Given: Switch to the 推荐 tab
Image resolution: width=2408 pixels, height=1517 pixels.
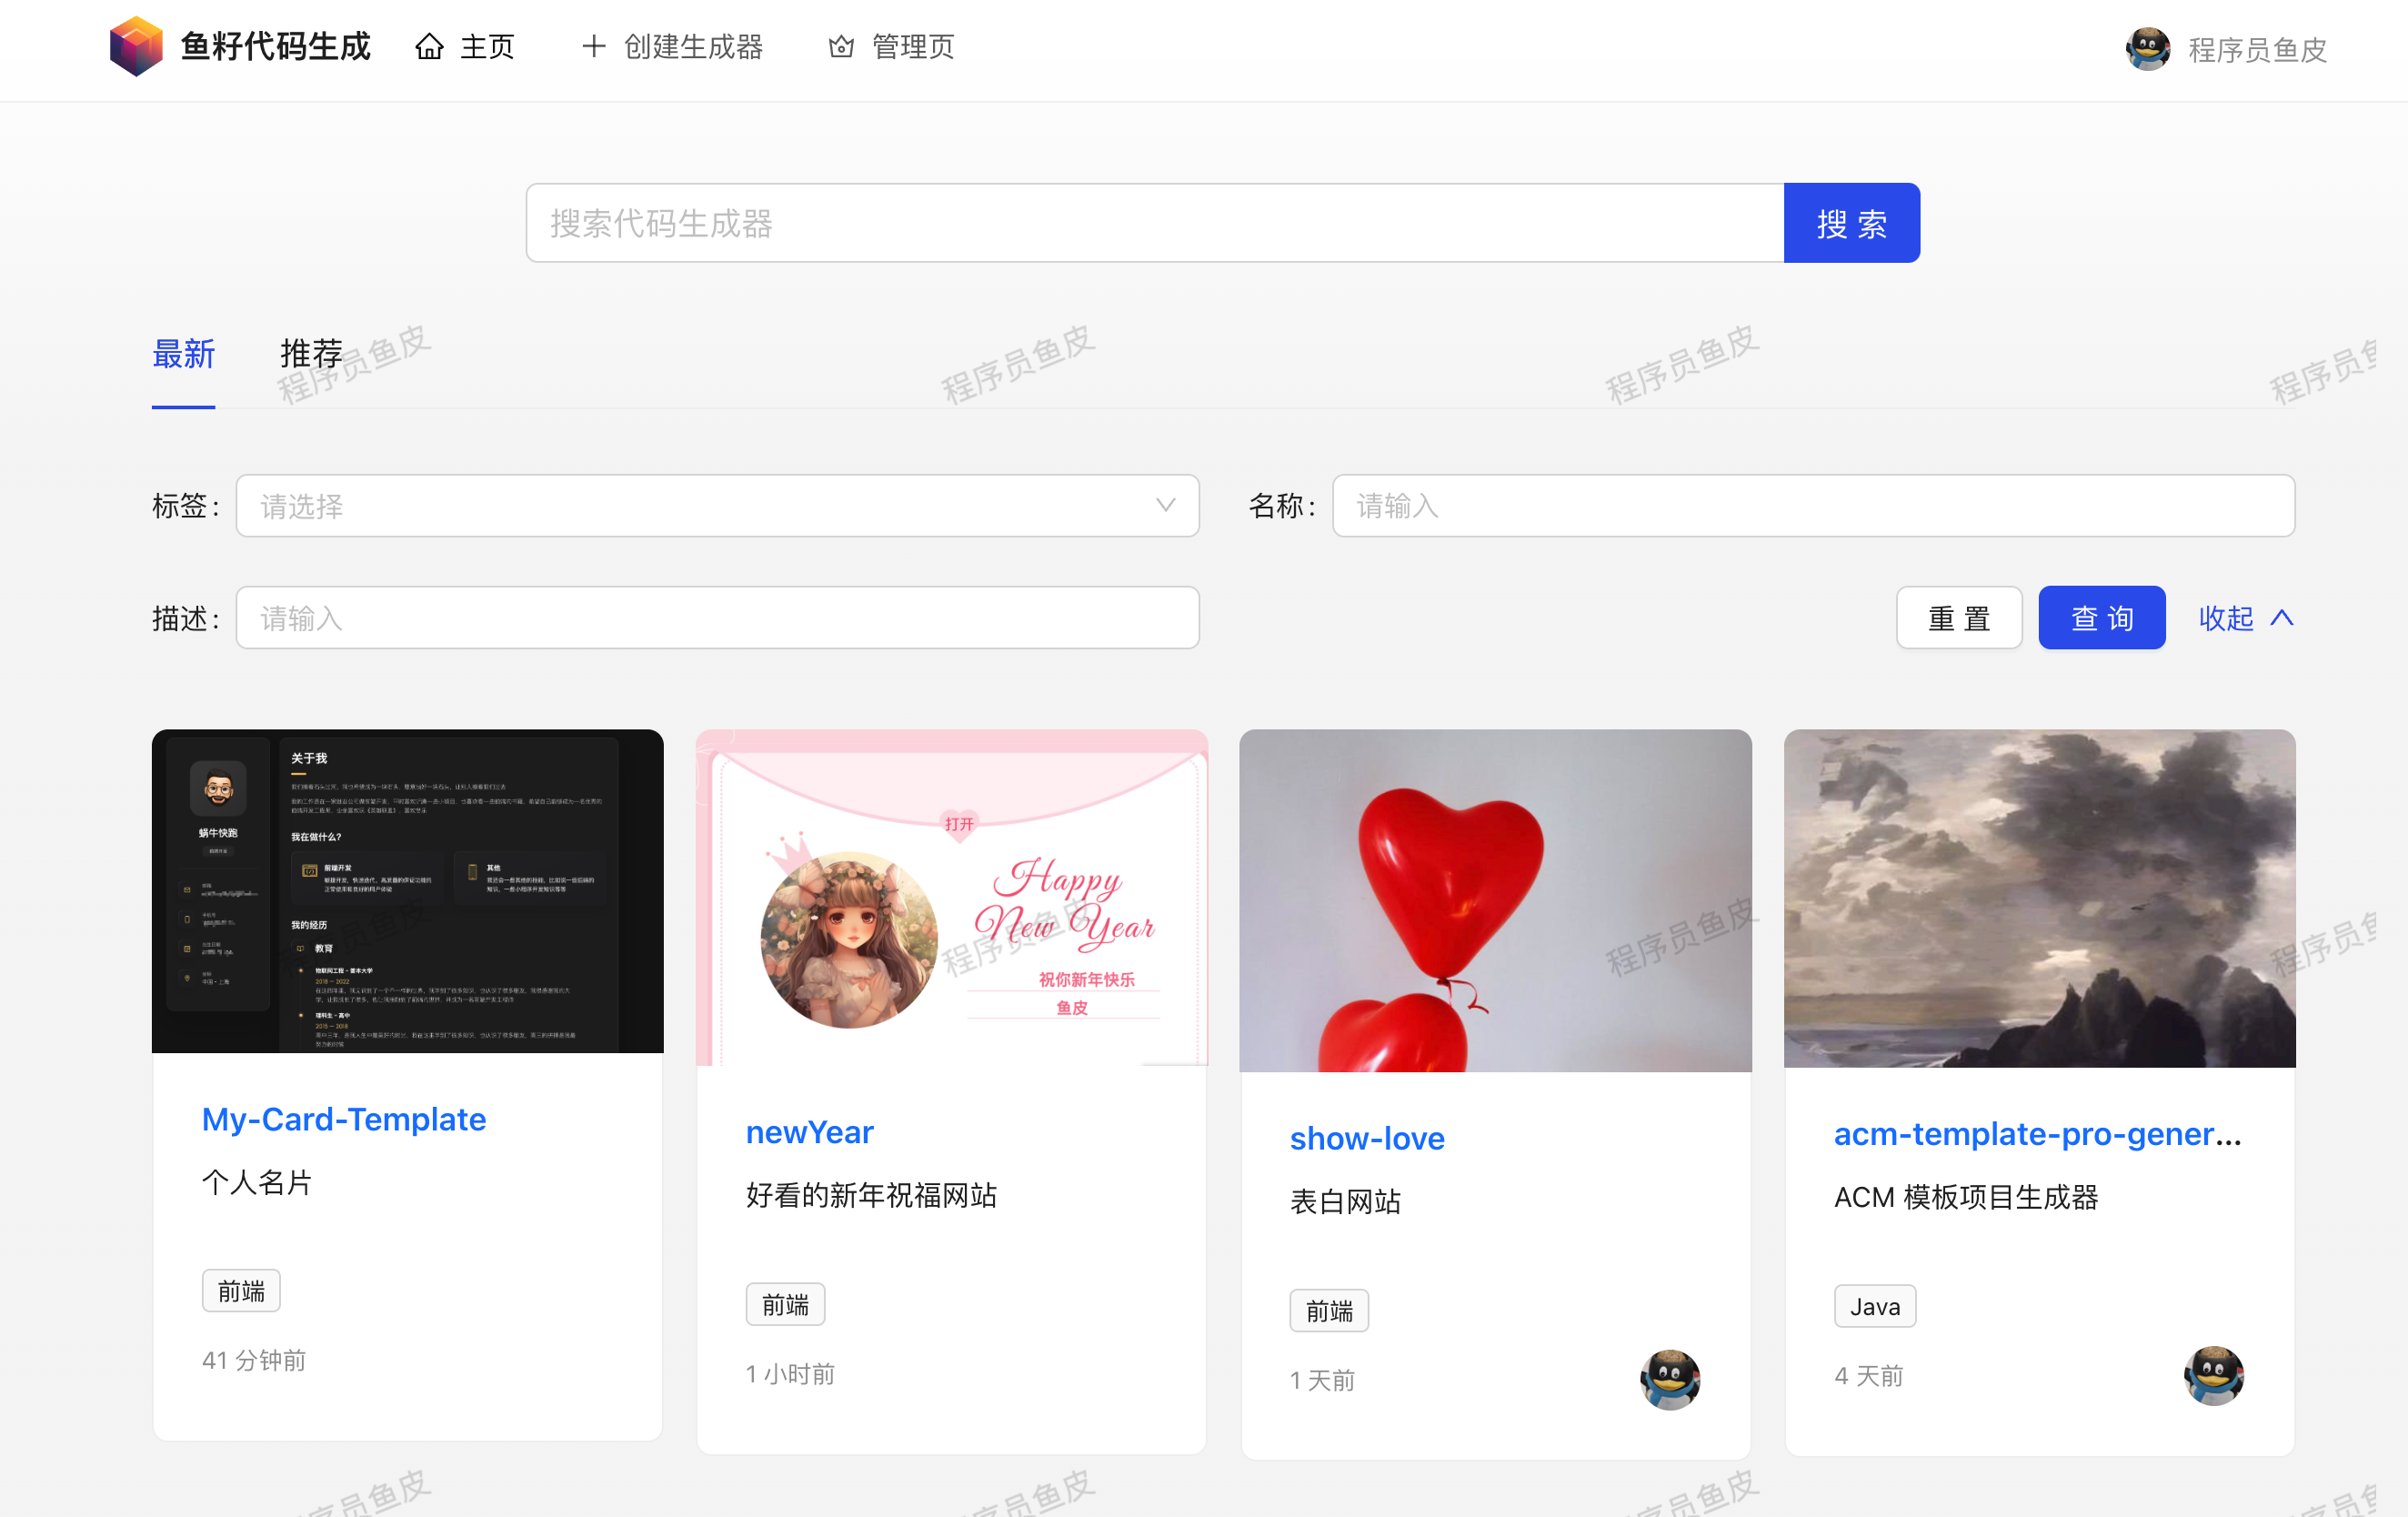Looking at the screenshot, I should coord(311,354).
